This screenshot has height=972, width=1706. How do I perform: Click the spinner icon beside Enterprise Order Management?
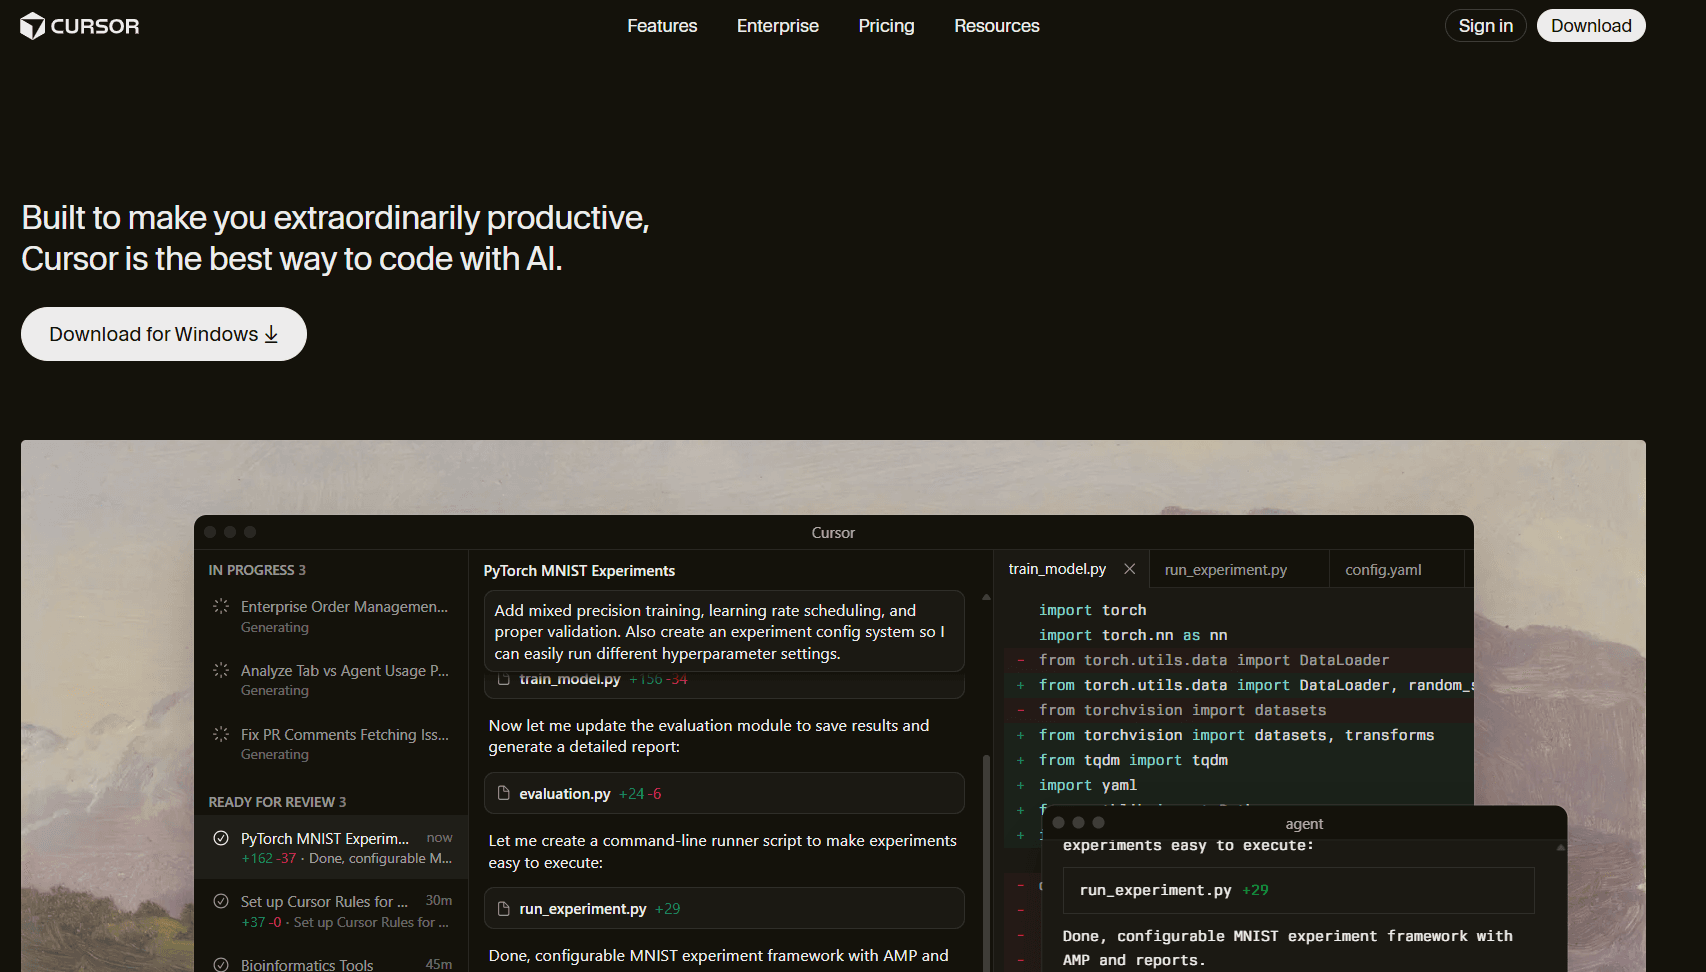click(221, 606)
